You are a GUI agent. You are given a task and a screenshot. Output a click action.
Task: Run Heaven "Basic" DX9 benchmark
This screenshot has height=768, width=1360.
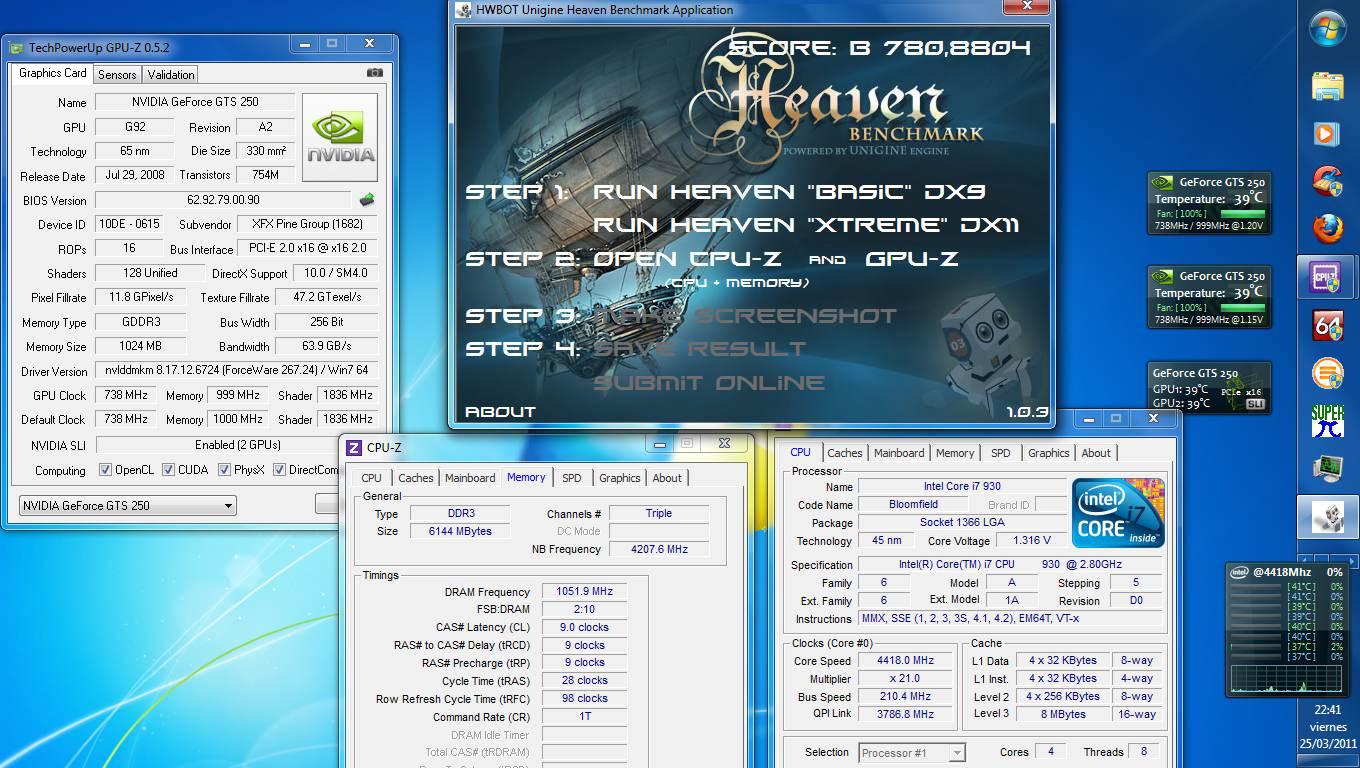point(789,192)
